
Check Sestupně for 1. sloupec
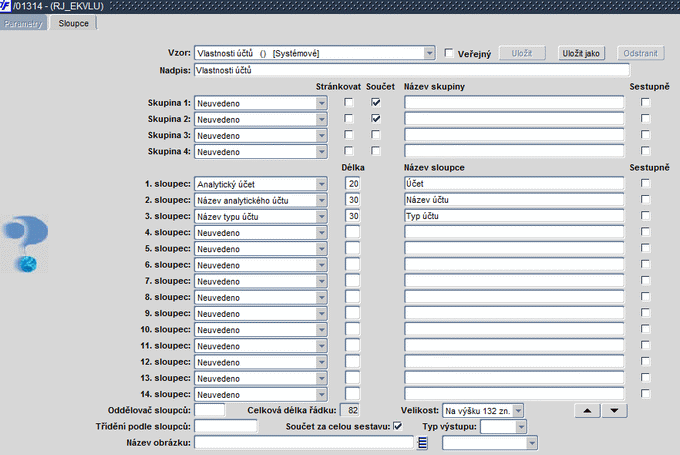coord(645,183)
